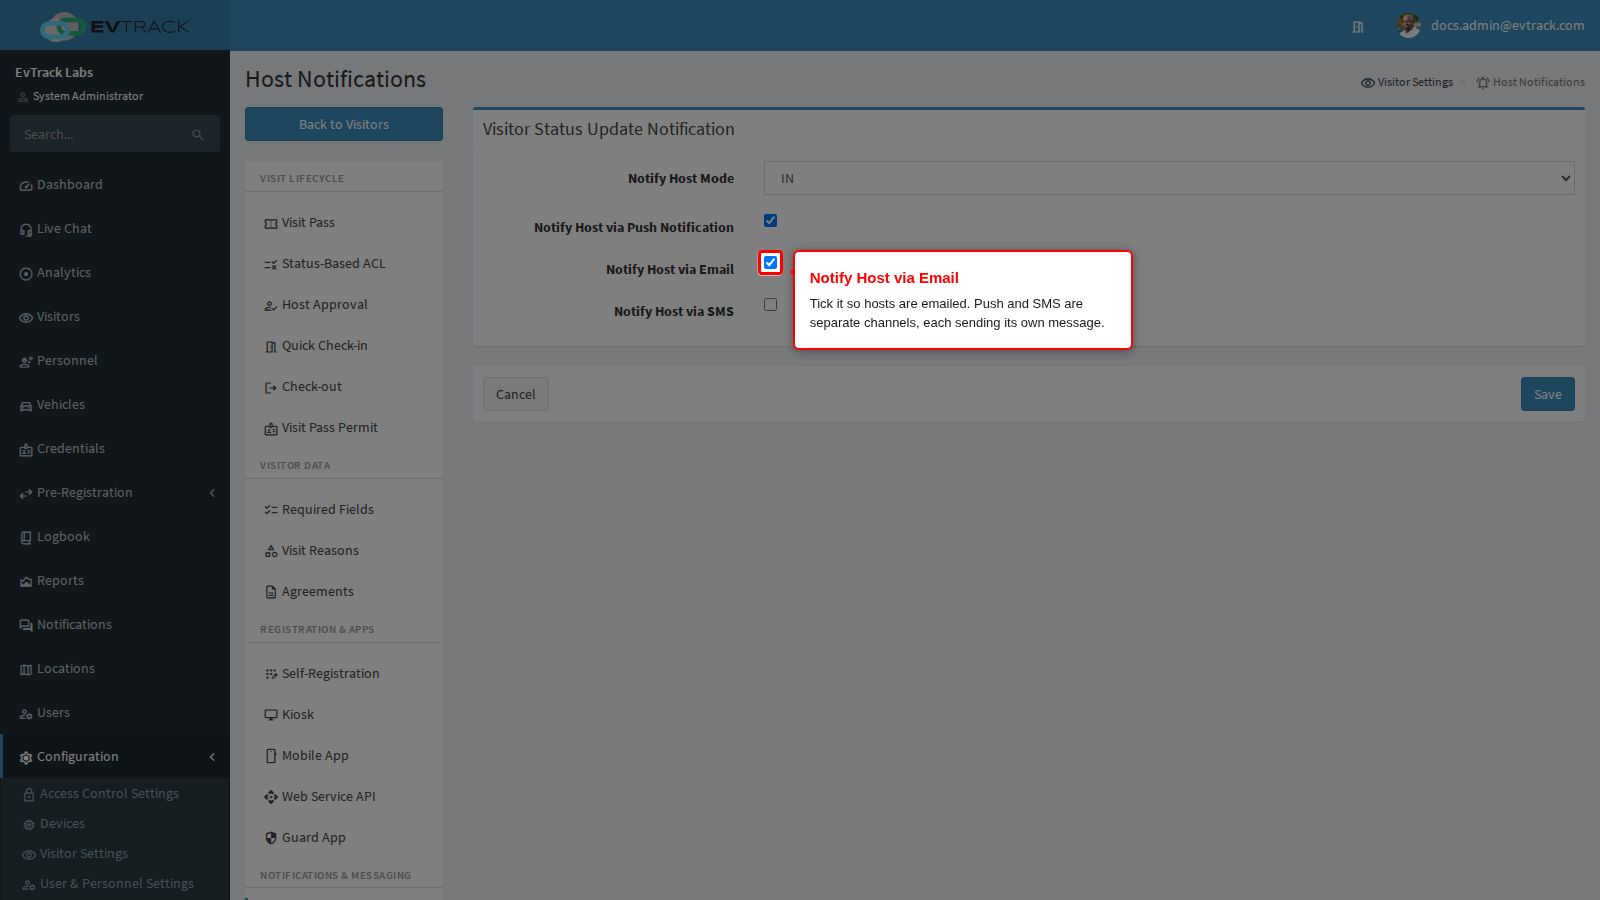Open the Visit Reasons settings
Image resolution: width=1600 pixels, height=900 pixels.
click(344, 551)
